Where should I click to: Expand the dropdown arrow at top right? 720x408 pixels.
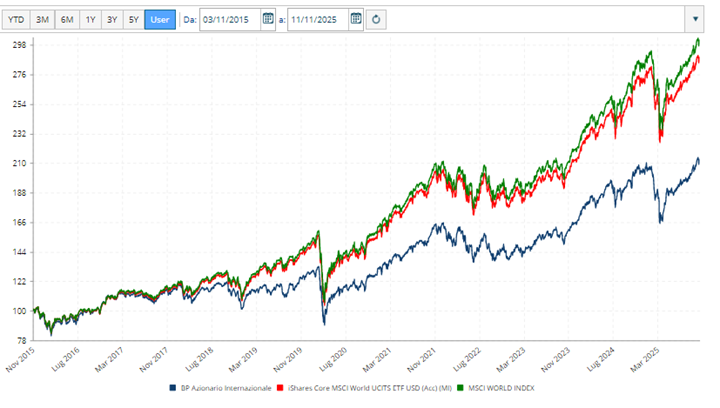[x=696, y=19]
